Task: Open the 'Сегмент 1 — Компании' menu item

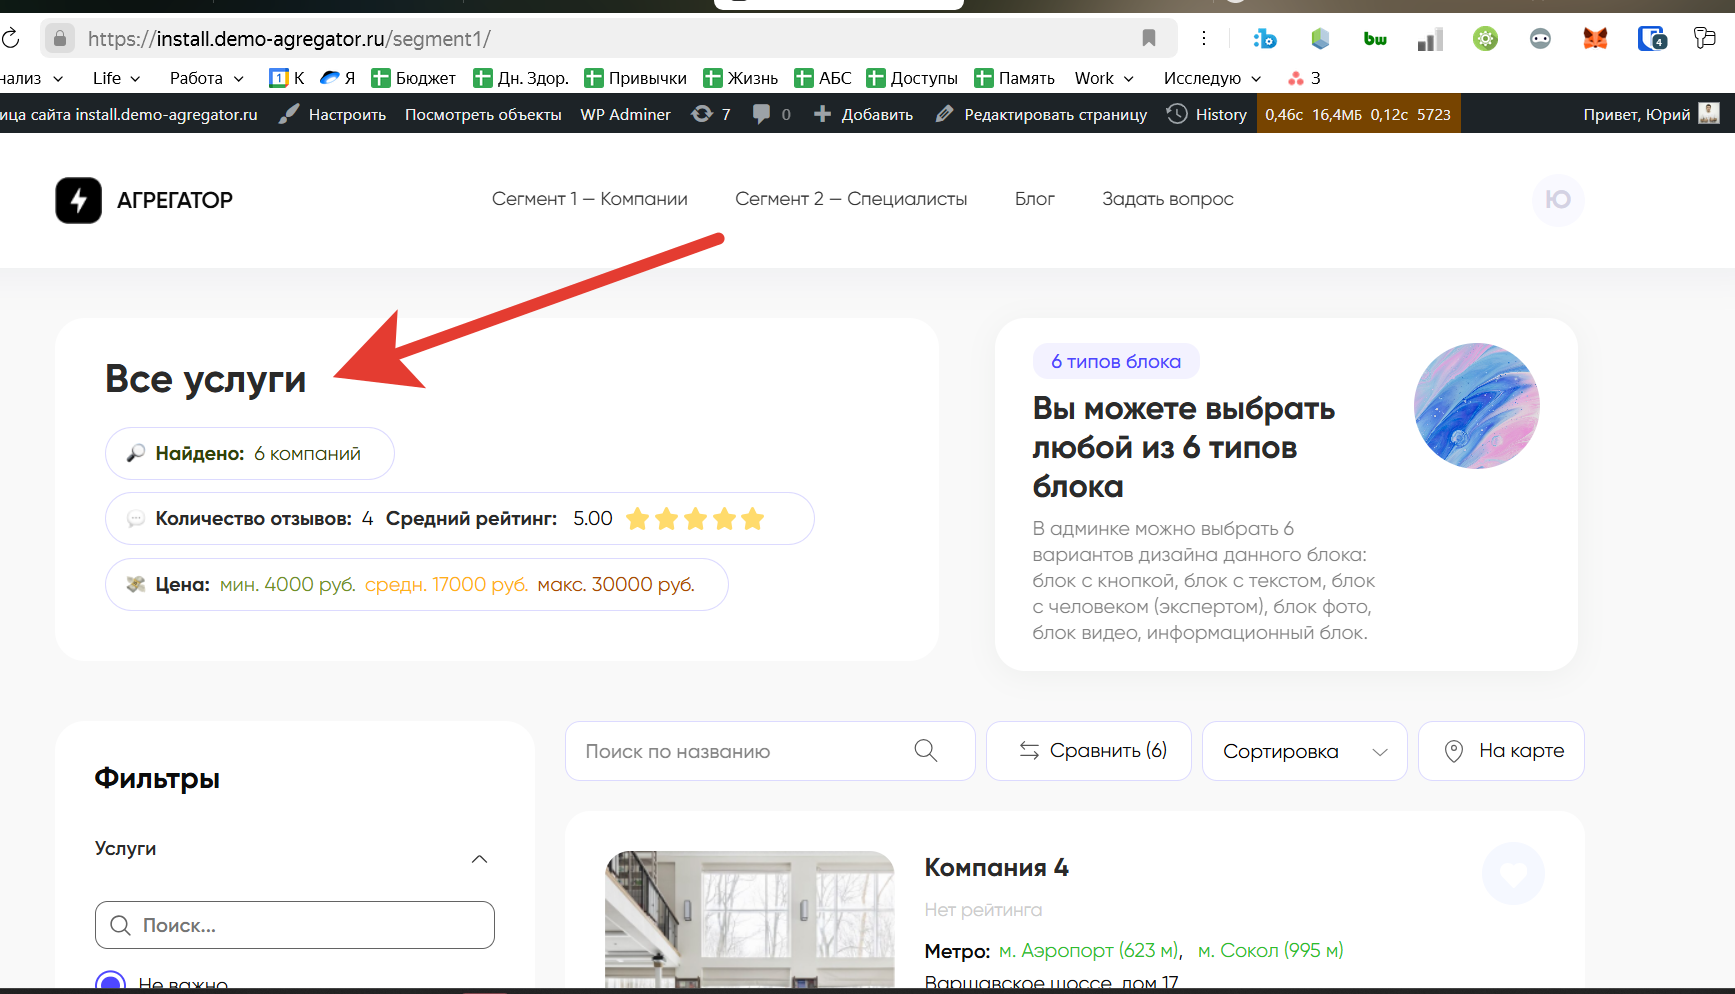Action: tap(589, 199)
